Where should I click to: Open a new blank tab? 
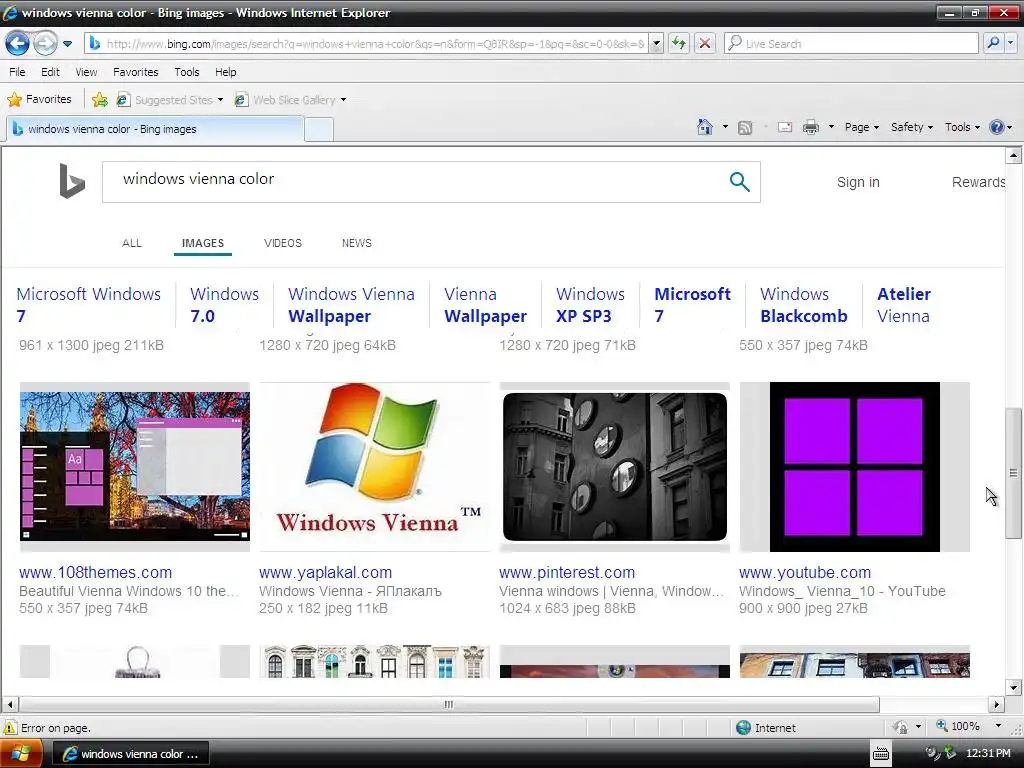point(319,129)
